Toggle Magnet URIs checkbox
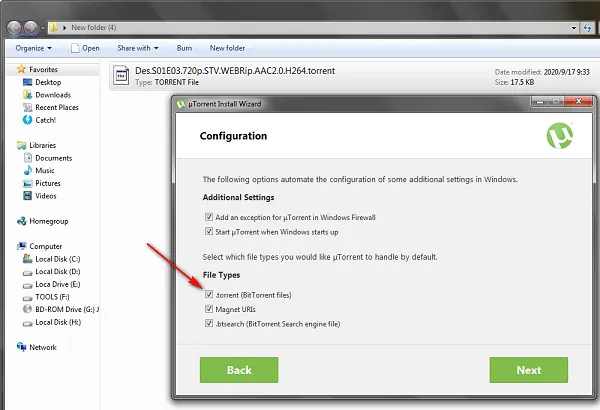The height and width of the screenshot is (410, 600). pyautogui.click(x=209, y=309)
